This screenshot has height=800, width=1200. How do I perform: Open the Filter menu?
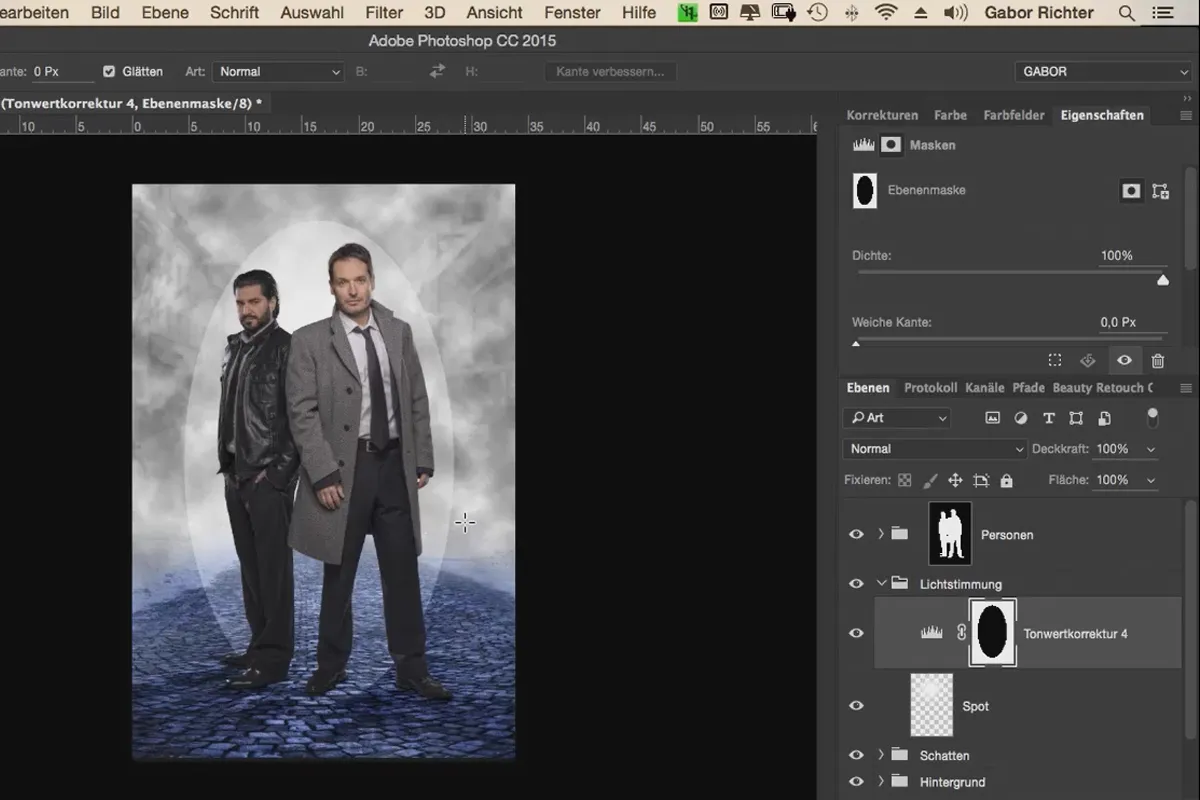383,13
